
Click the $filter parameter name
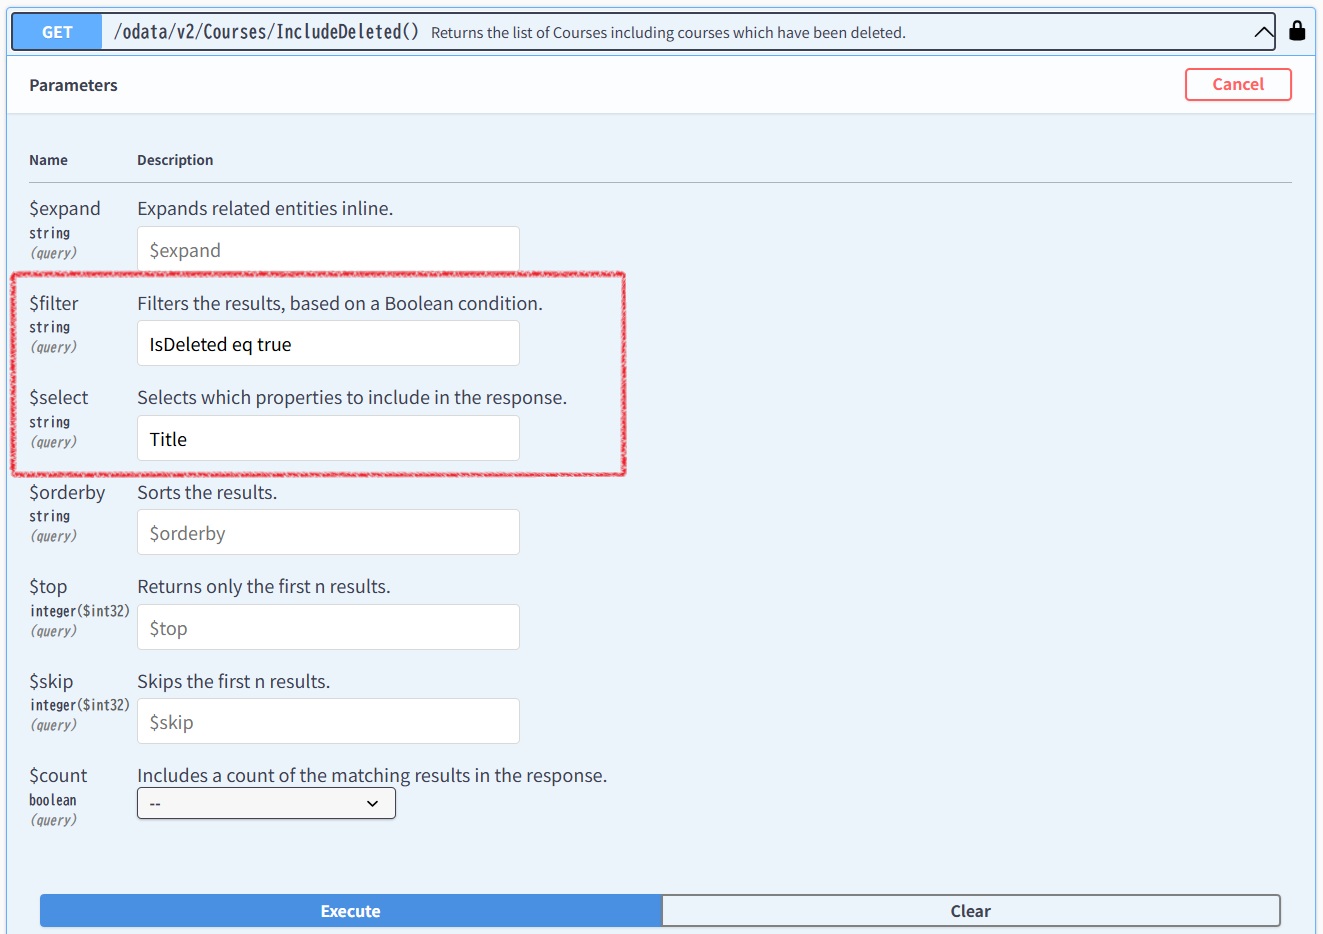tap(54, 303)
